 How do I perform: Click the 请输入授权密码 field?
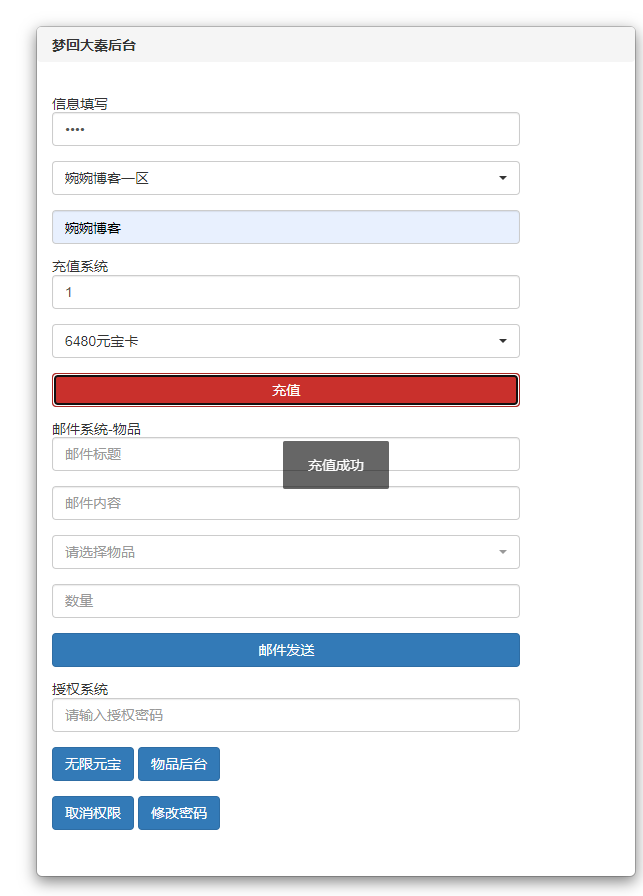click(285, 715)
